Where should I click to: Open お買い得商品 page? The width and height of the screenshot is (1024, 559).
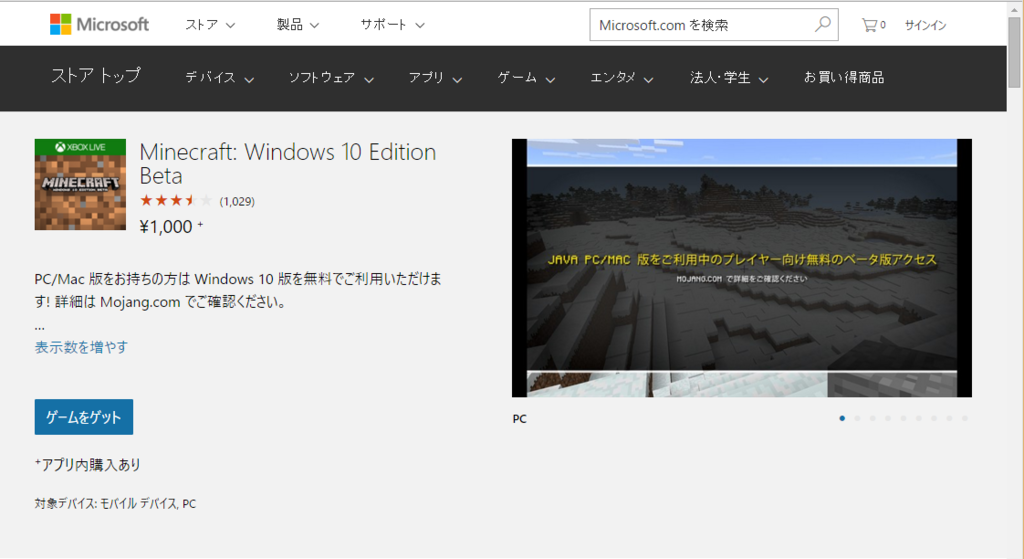(x=844, y=78)
